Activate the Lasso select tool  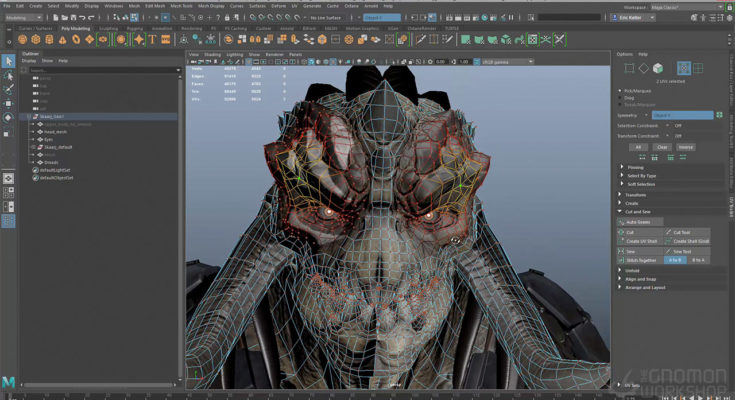8,75
